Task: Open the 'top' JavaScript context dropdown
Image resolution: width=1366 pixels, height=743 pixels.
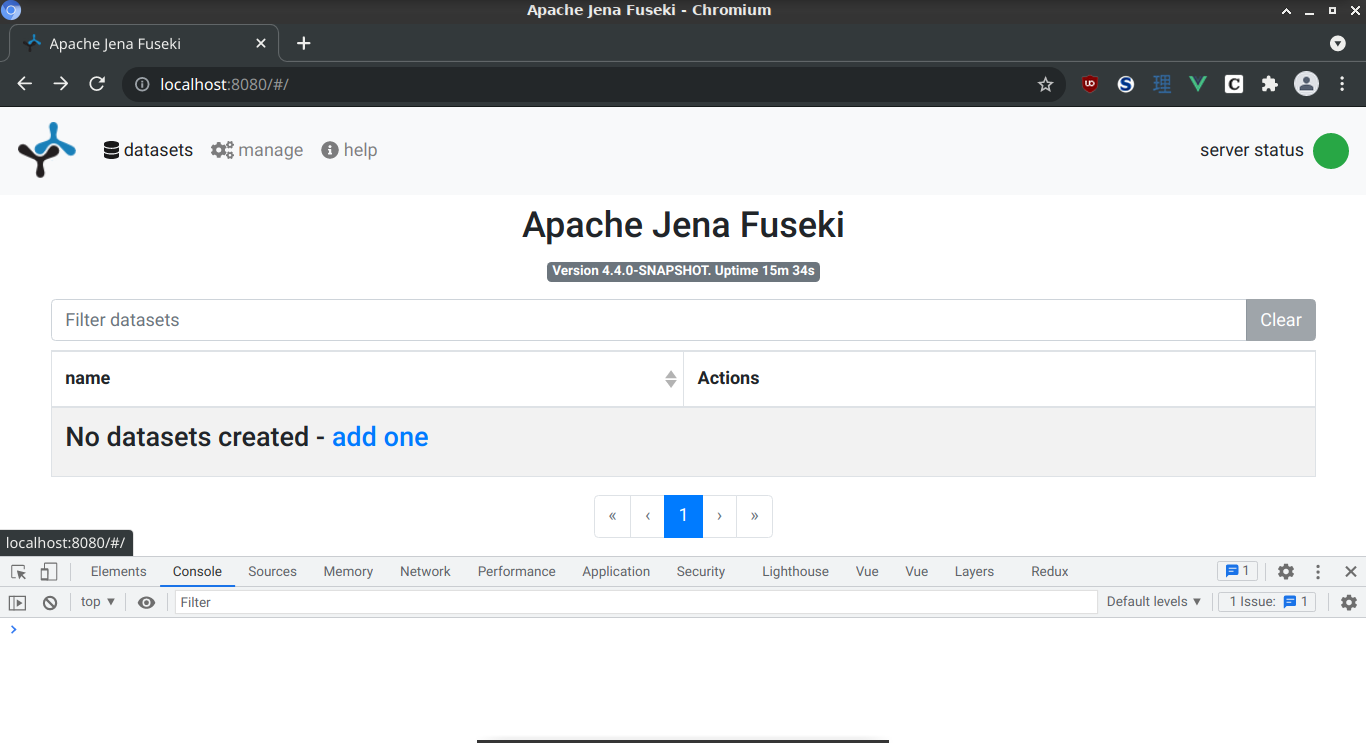Action: [98, 602]
